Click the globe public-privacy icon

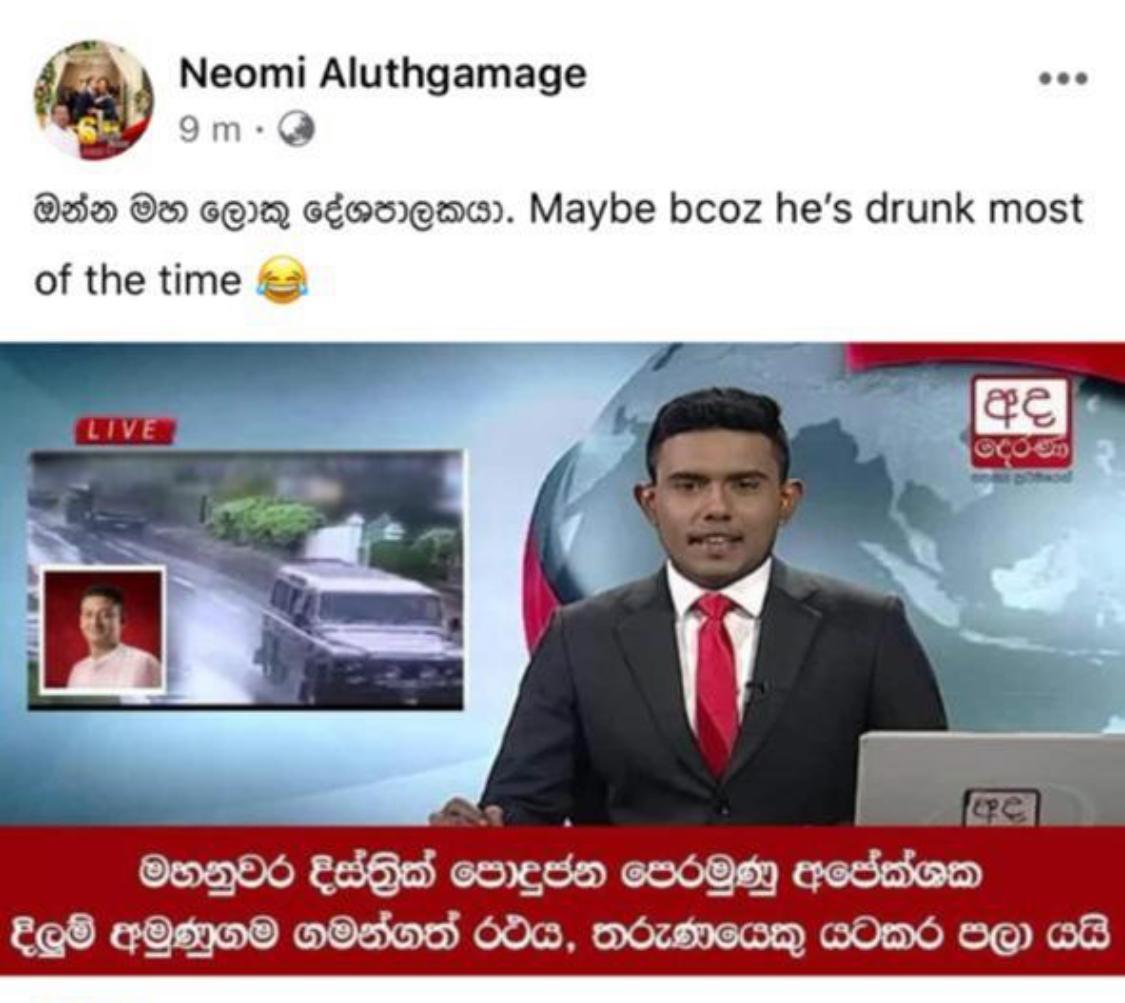click(296, 129)
